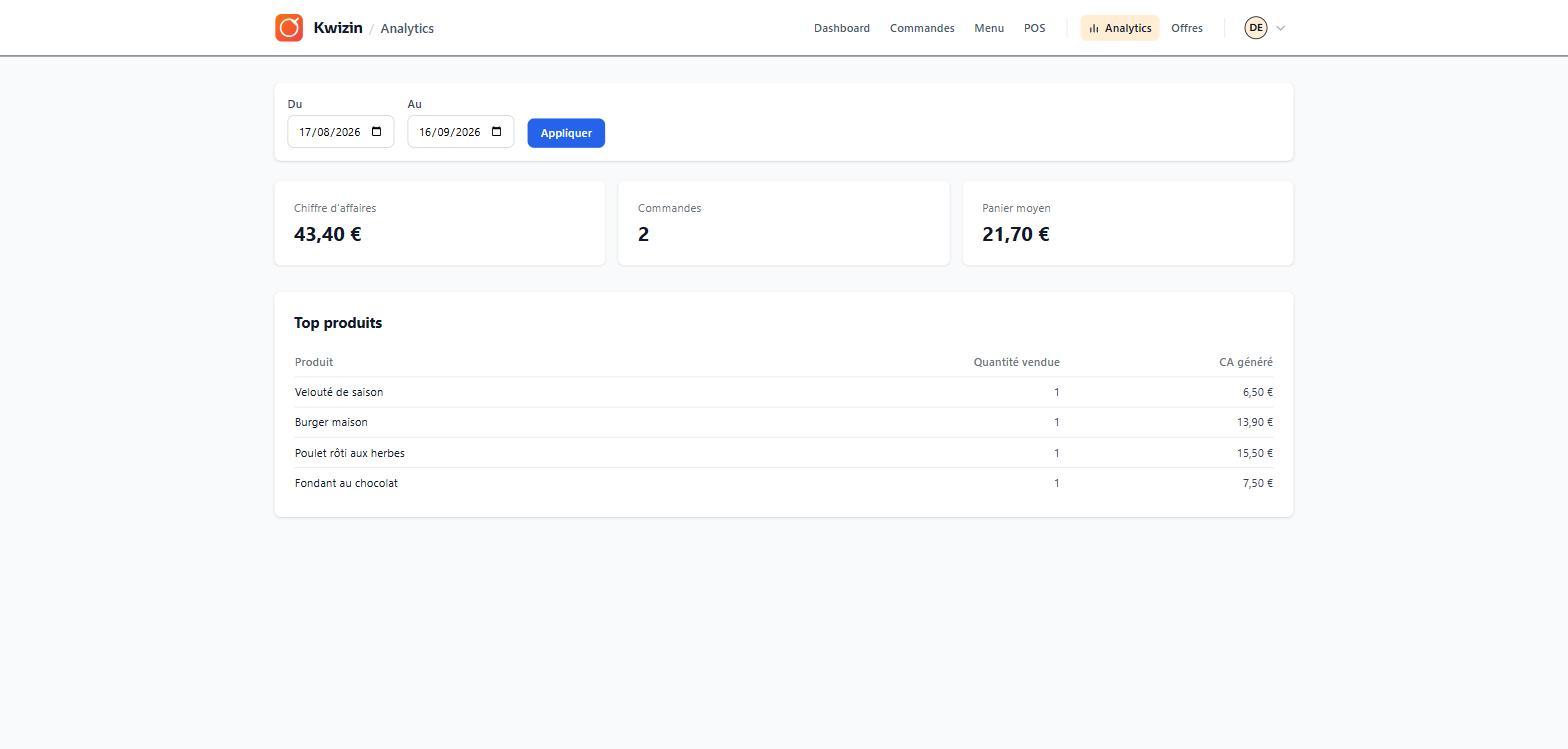Image resolution: width=1568 pixels, height=749 pixels.
Task: Open the Menu nav item
Action: point(989,28)
